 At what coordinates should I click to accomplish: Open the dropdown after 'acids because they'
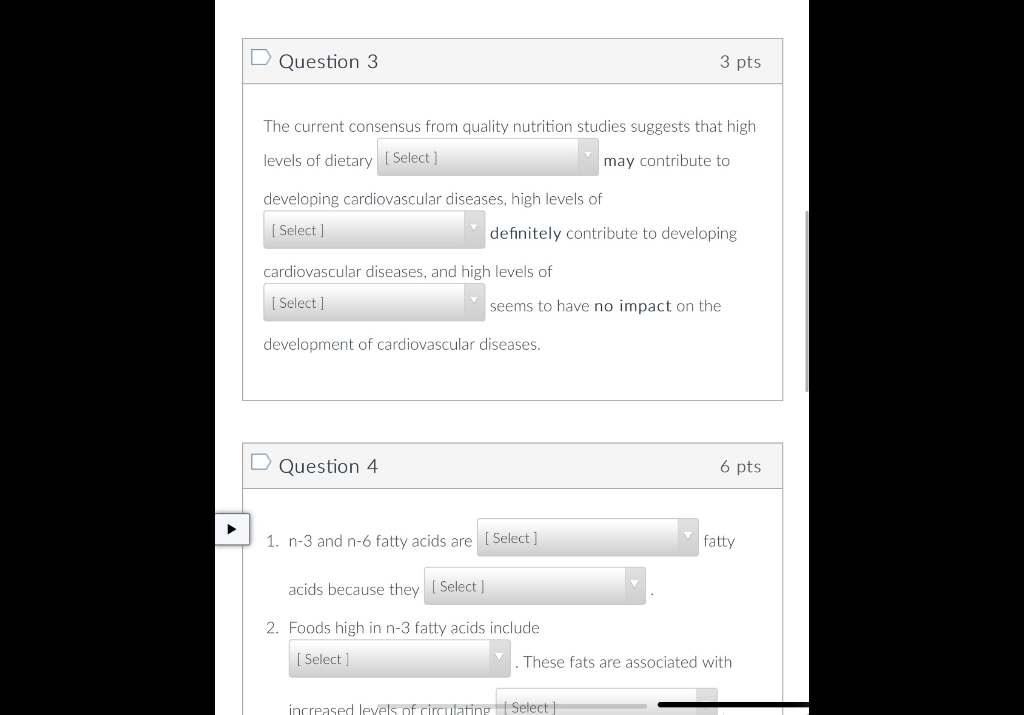(535, 586)
